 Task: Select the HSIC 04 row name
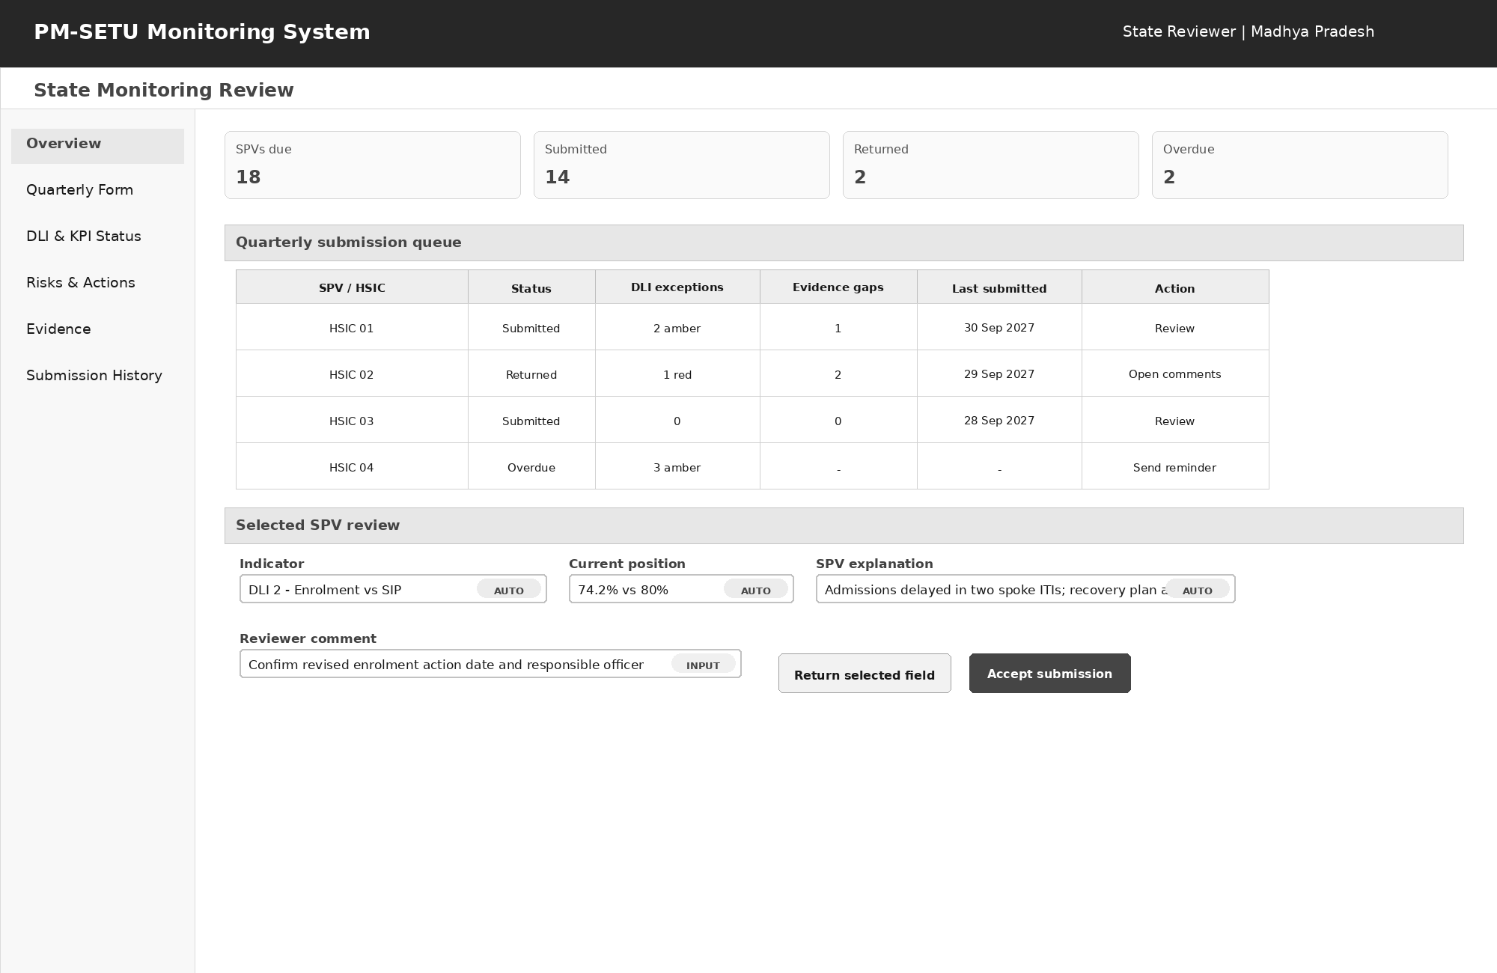(x=351, y=467)
